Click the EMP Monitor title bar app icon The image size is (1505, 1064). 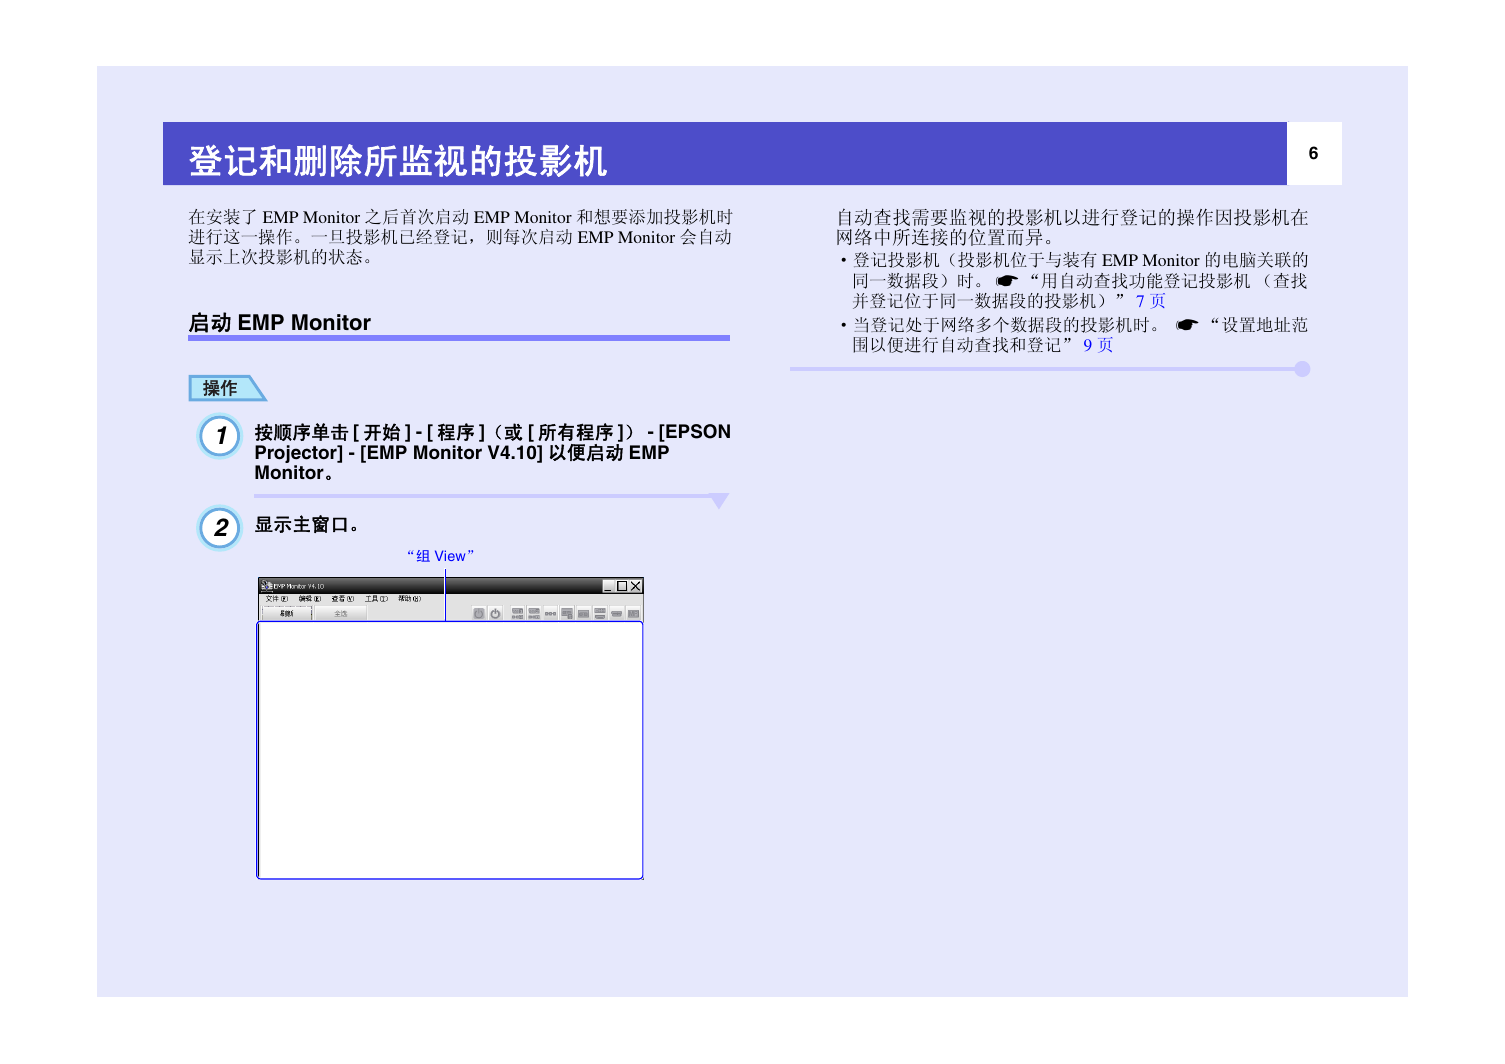[266, 586]
